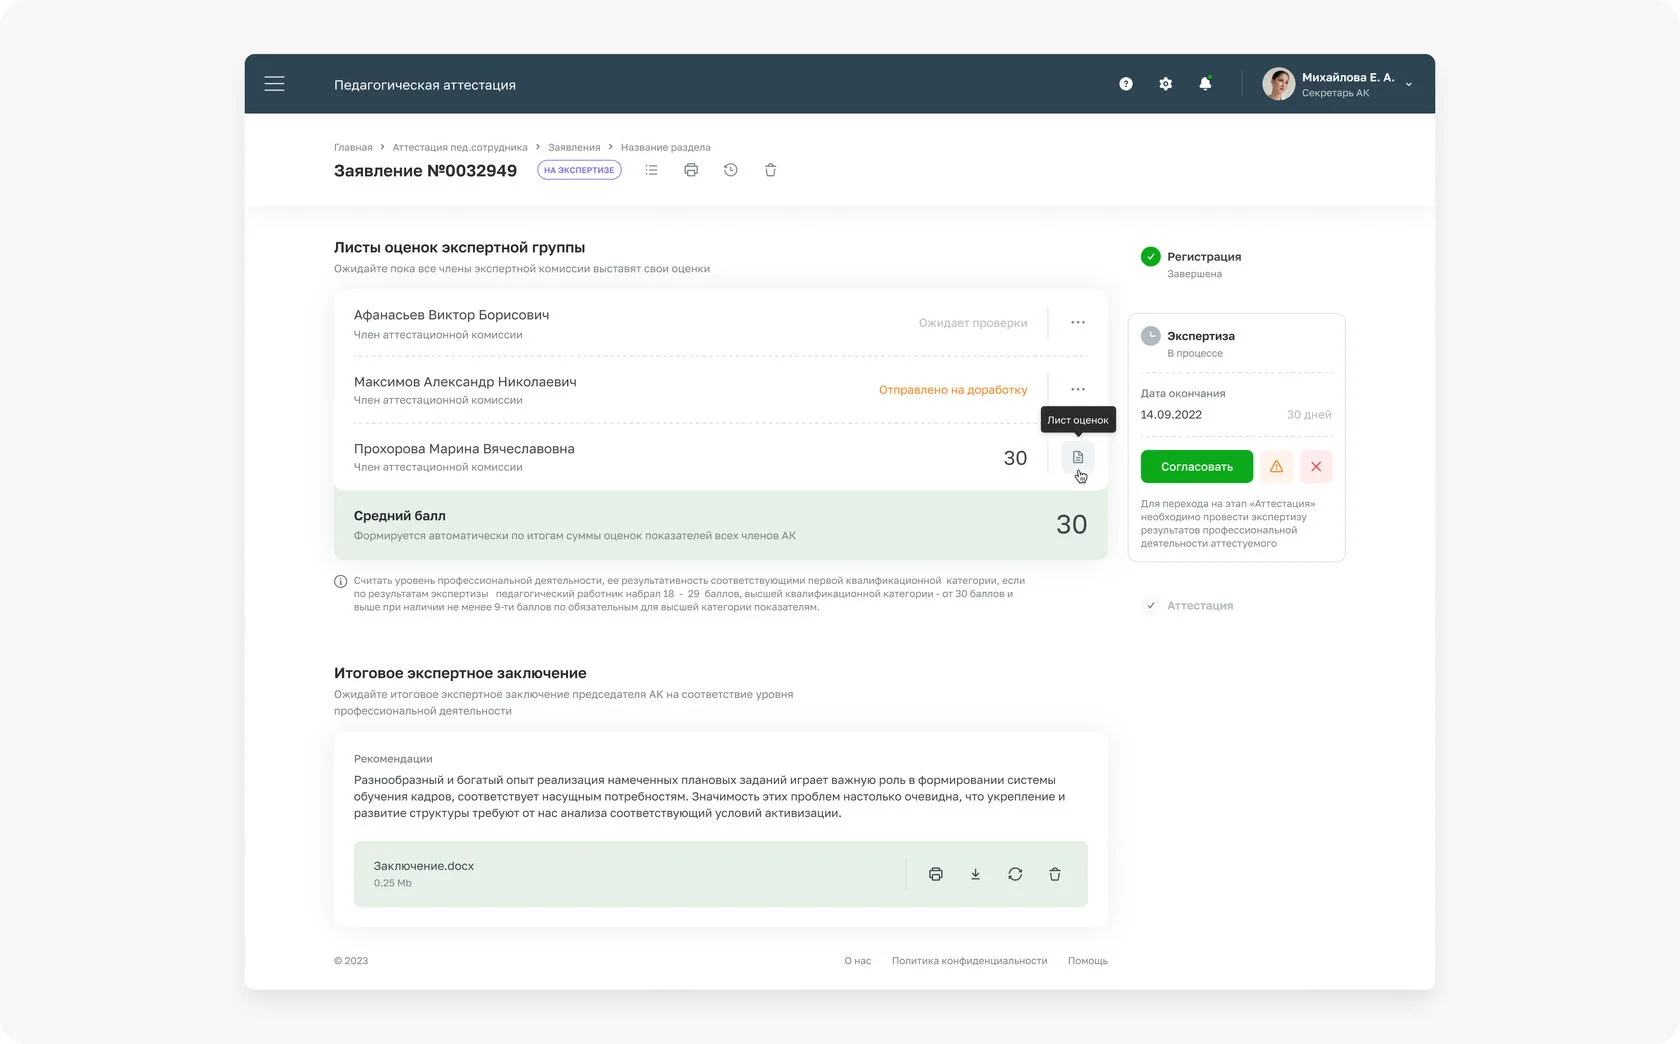Image resolution: width=1680 pixels, height=1044 pixels.
Task: Expand user profile dropdown Михайлова Е. А.
Action: click(x=1409, y=84)
